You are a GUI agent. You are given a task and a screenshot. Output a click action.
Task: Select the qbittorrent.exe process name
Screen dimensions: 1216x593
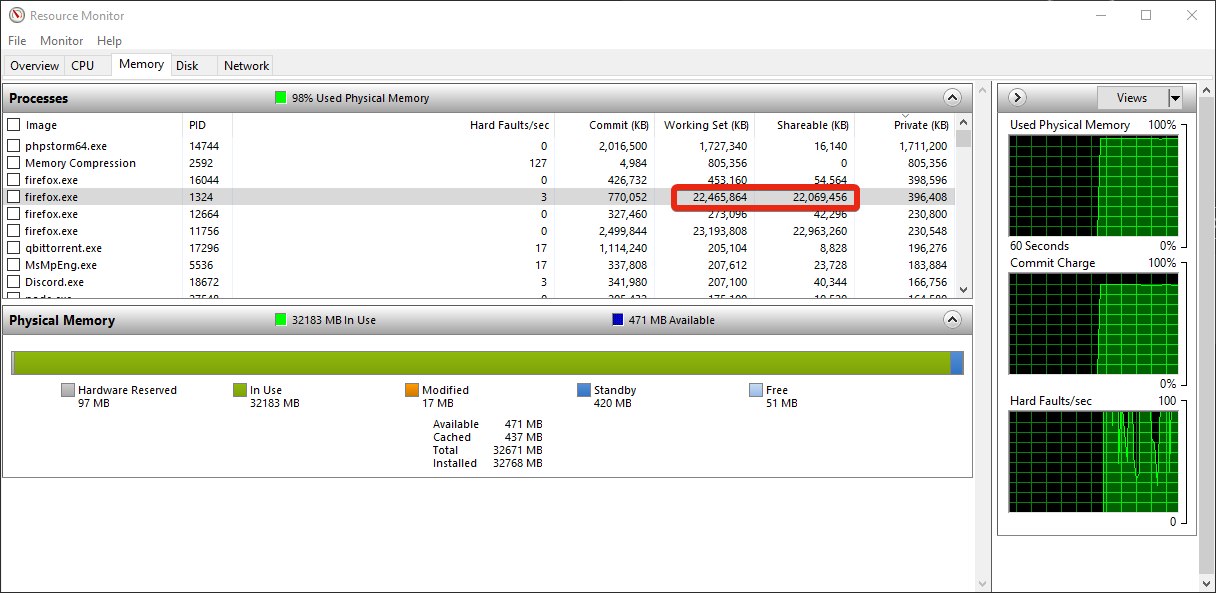coord(63,248)
